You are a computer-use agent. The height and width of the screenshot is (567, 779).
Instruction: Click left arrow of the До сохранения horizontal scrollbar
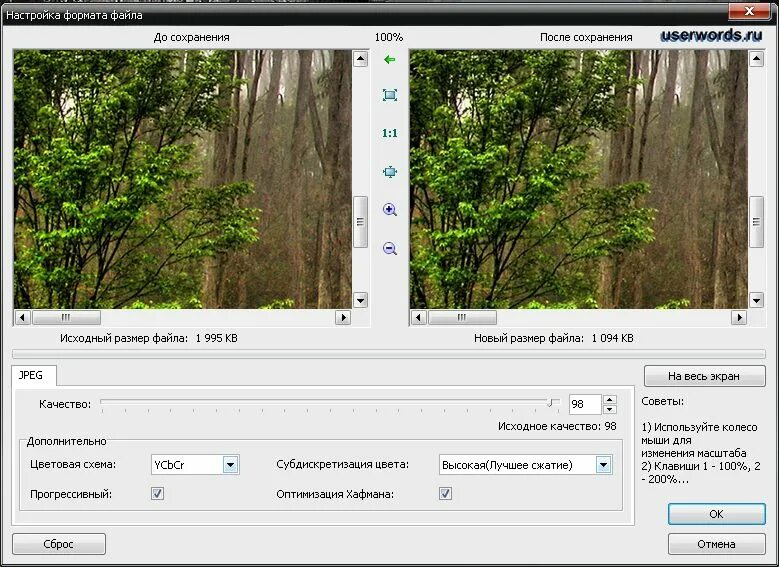point(22,317)
